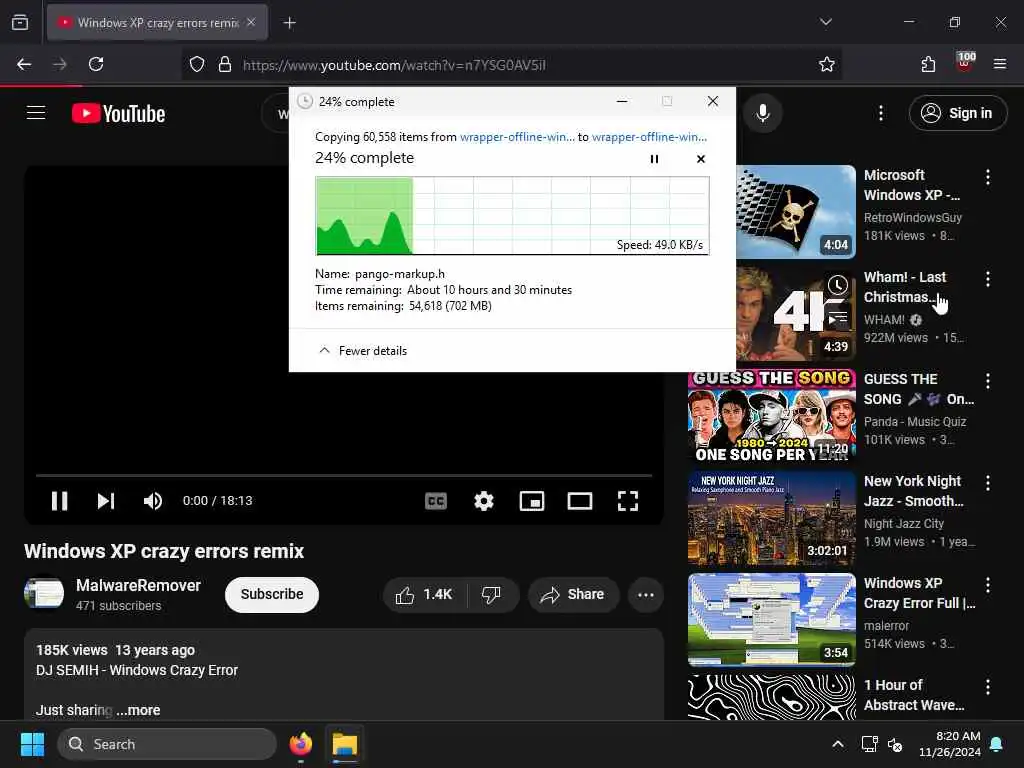
Task: Switch to miniplayer mode
Action: tap(532, 501)
